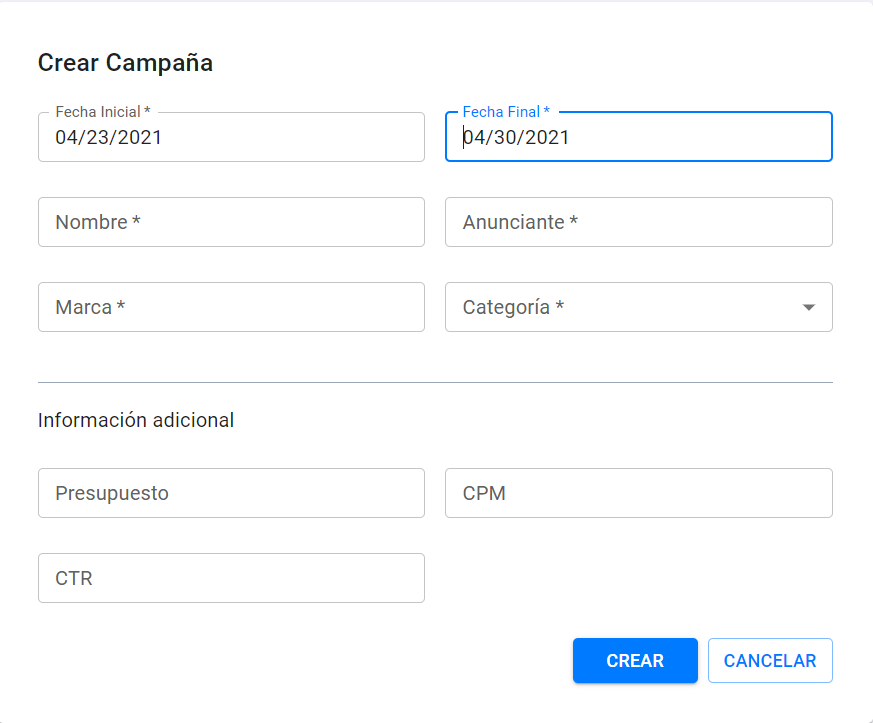Select day 30 in Fecha Final

(x=501, y=138)
